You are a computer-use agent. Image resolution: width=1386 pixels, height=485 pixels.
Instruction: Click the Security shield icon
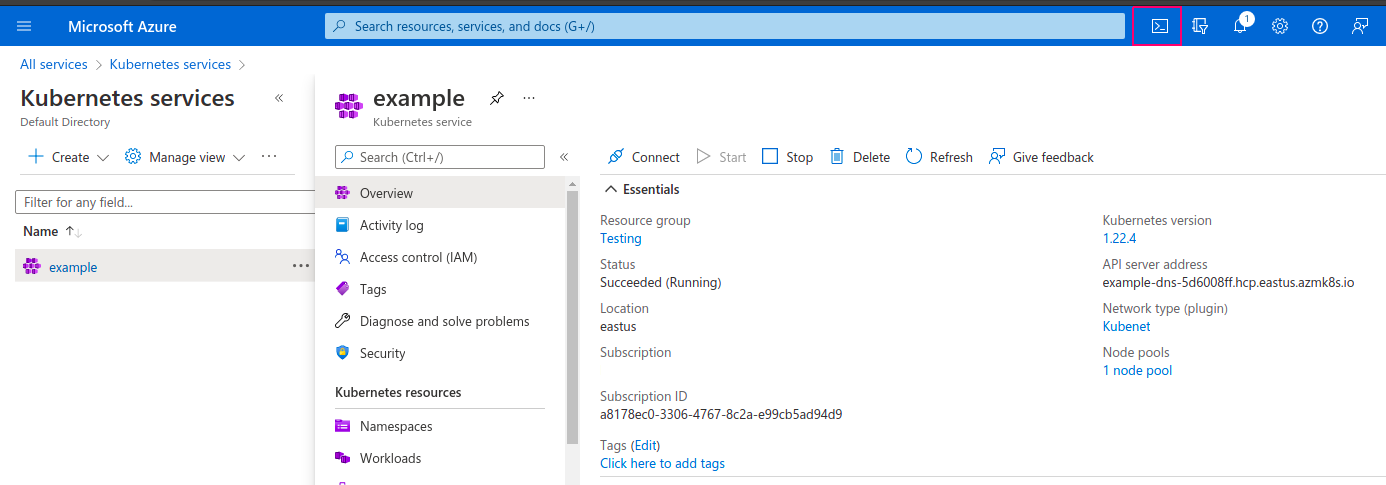pos(342,353)
